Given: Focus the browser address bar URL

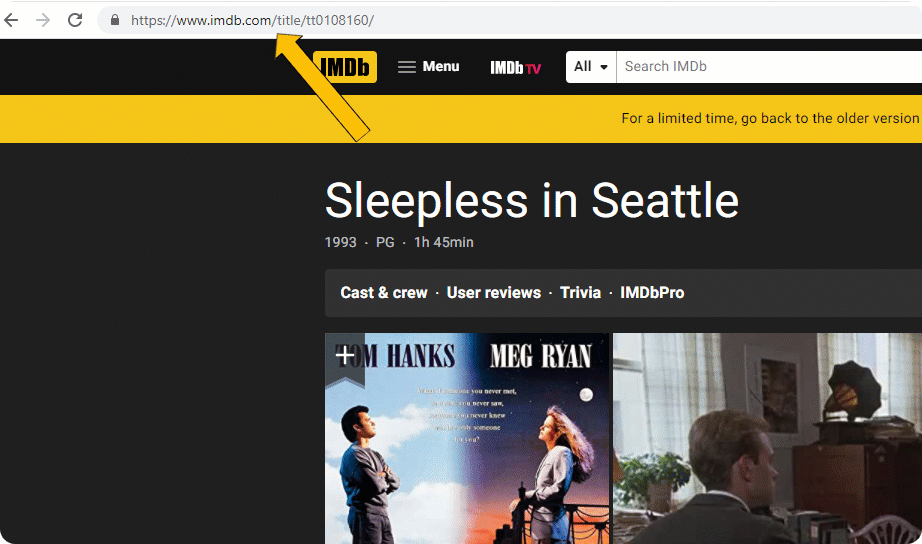Looking at the screenshot, I should point(252,20).
